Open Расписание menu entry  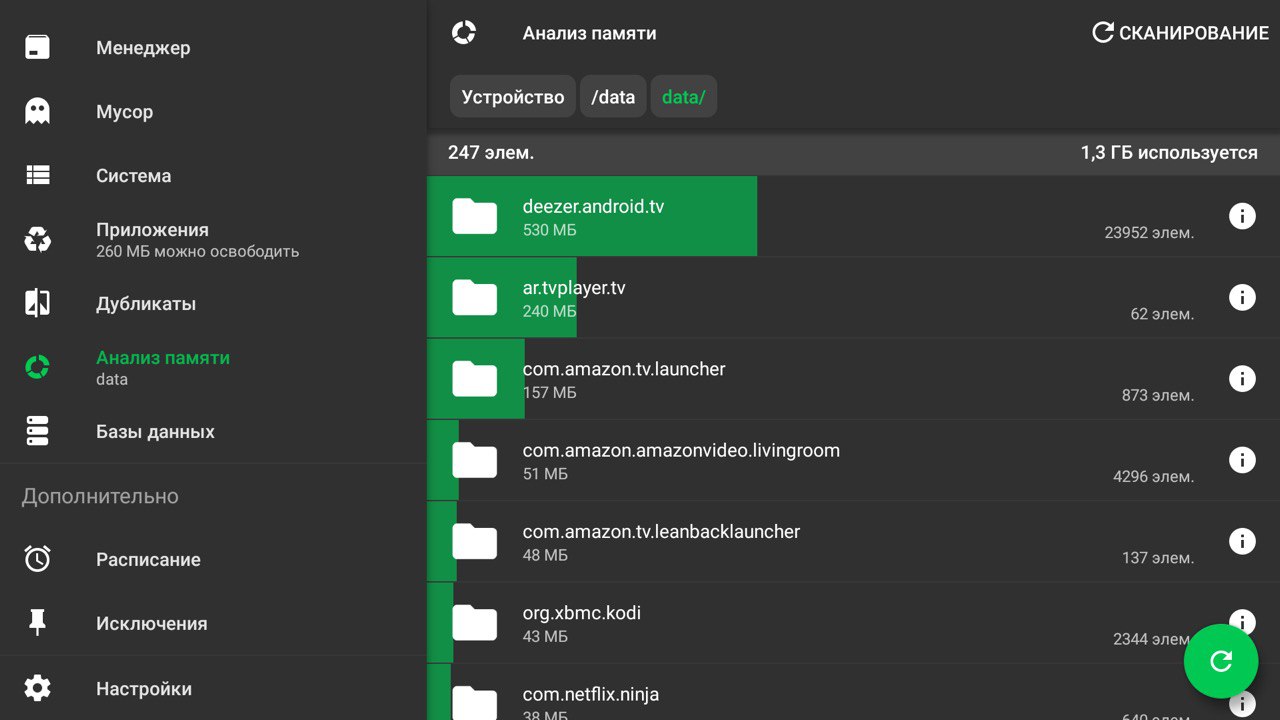213,559
